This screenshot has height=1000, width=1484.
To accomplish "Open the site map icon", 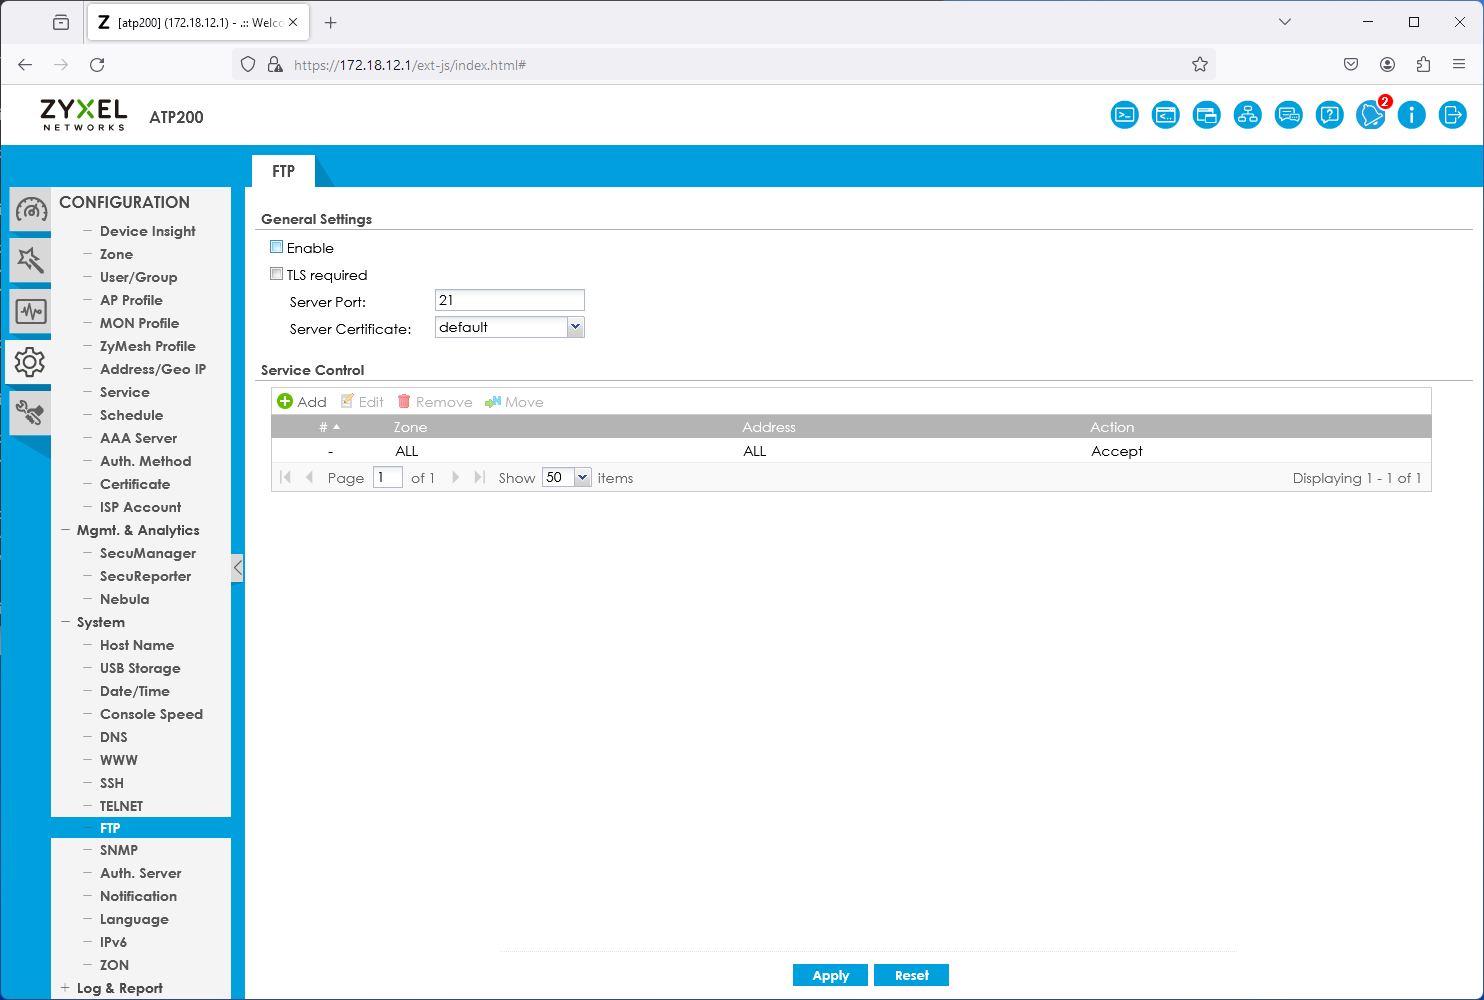I will (1248, 115).
